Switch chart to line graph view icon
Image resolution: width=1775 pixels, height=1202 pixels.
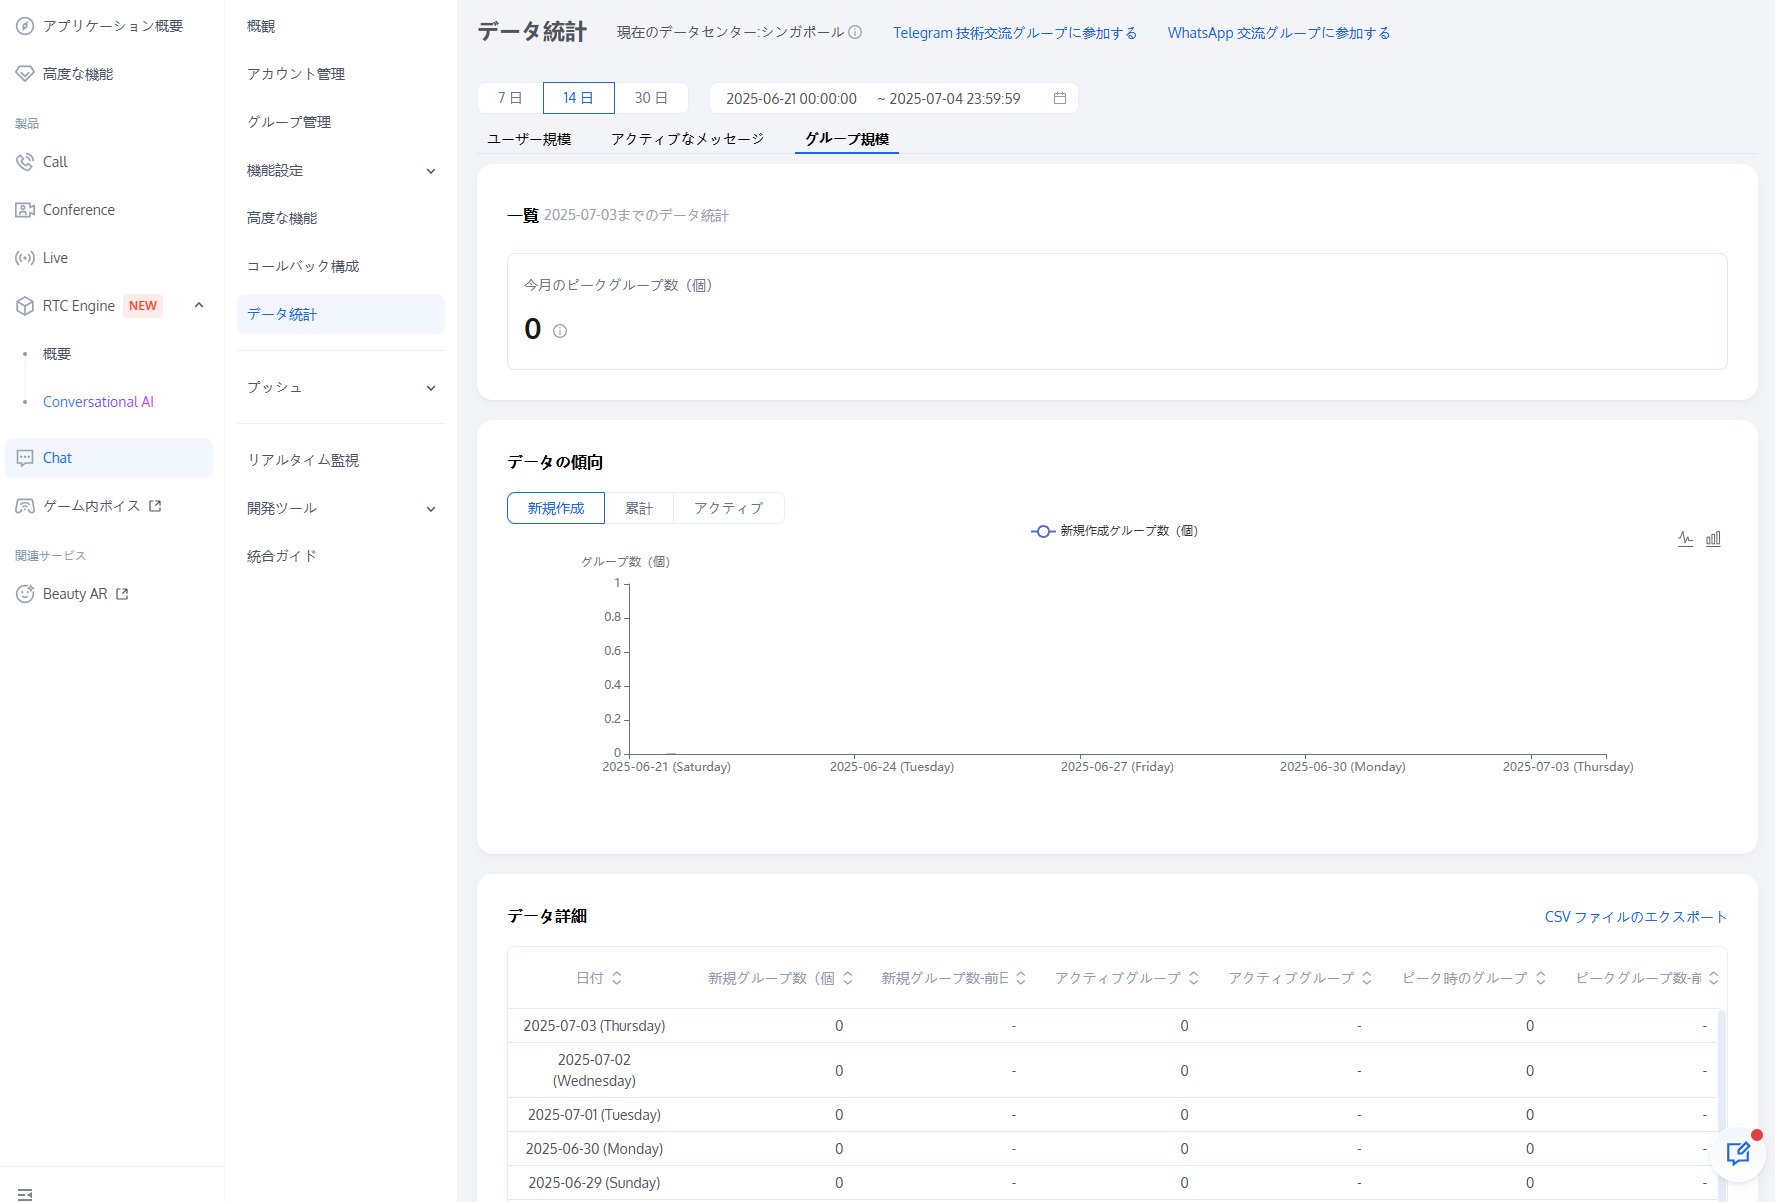pyautogui.click(x=1685, y=538)
